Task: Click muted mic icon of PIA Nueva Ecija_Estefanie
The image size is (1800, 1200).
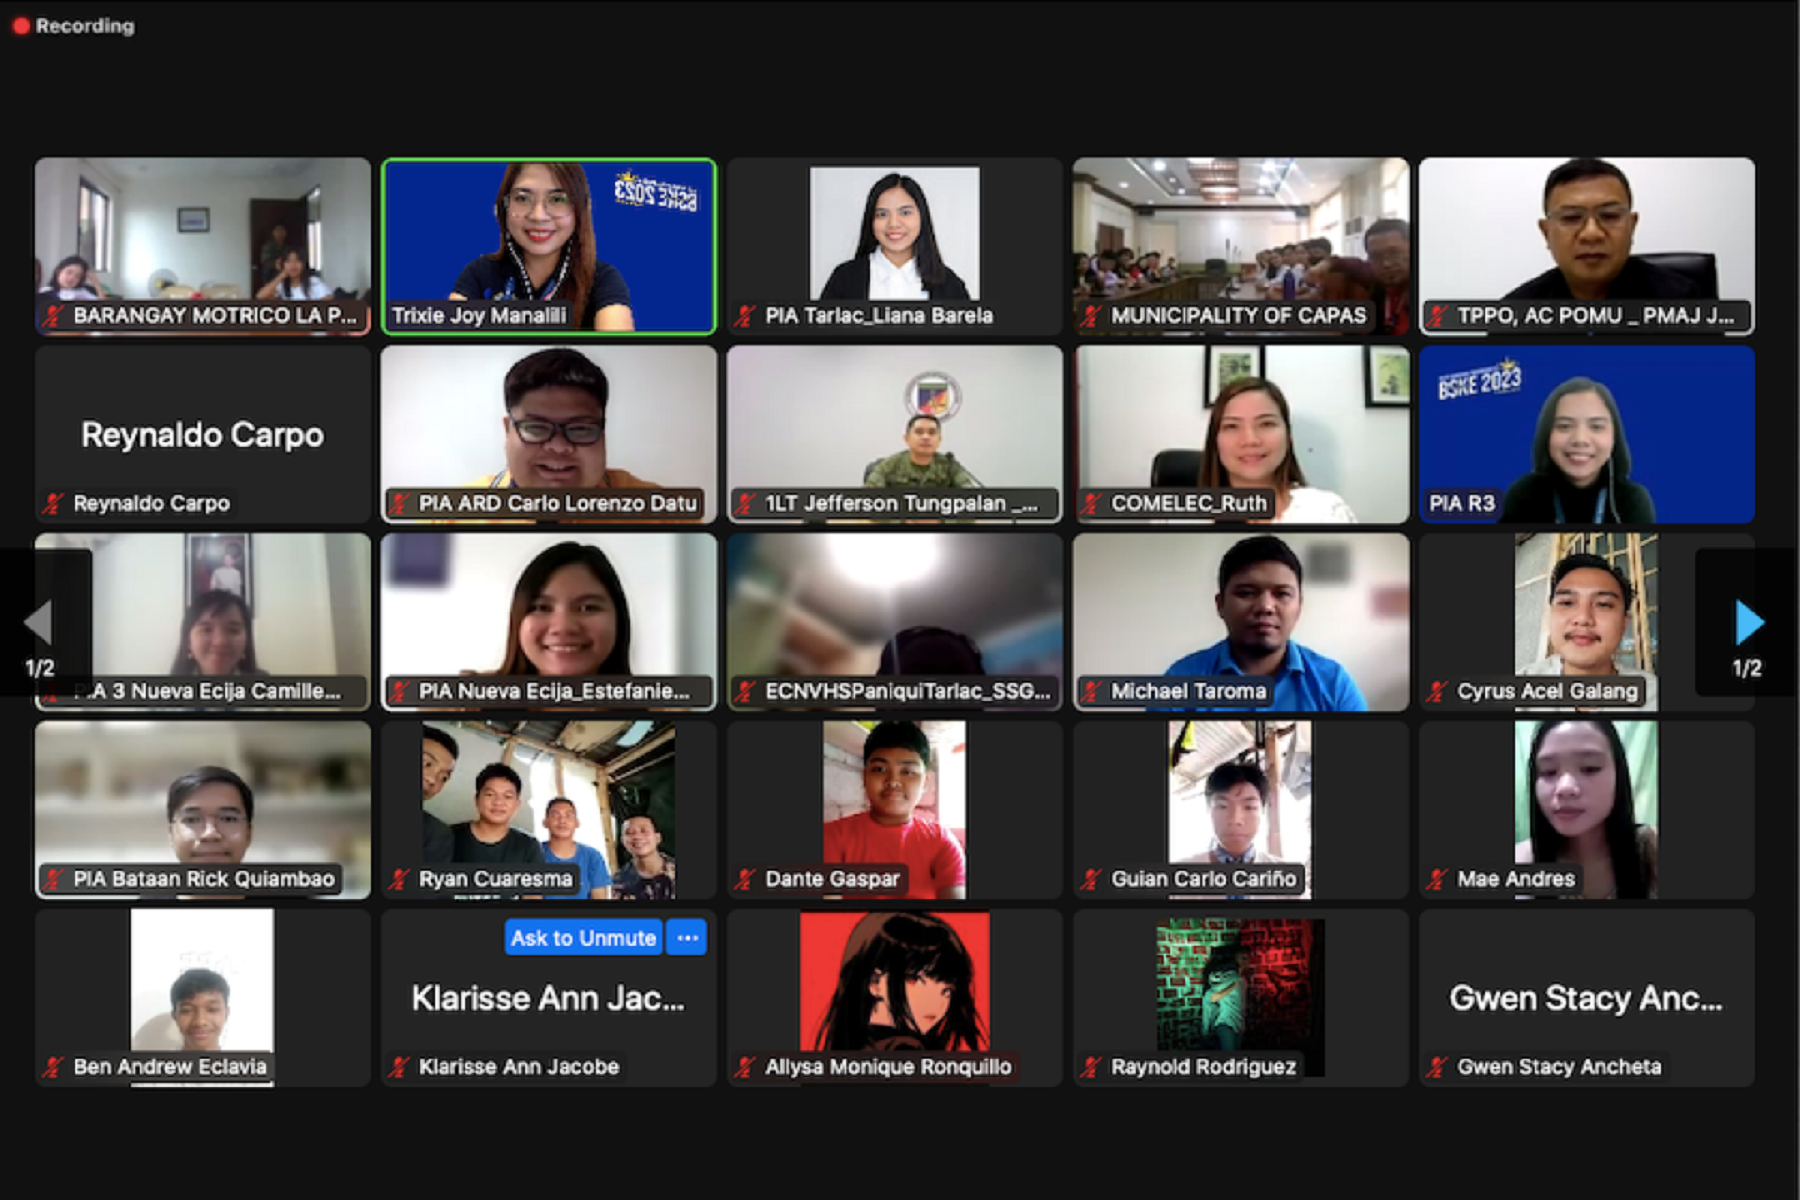Action: click(x=399, y=692)
